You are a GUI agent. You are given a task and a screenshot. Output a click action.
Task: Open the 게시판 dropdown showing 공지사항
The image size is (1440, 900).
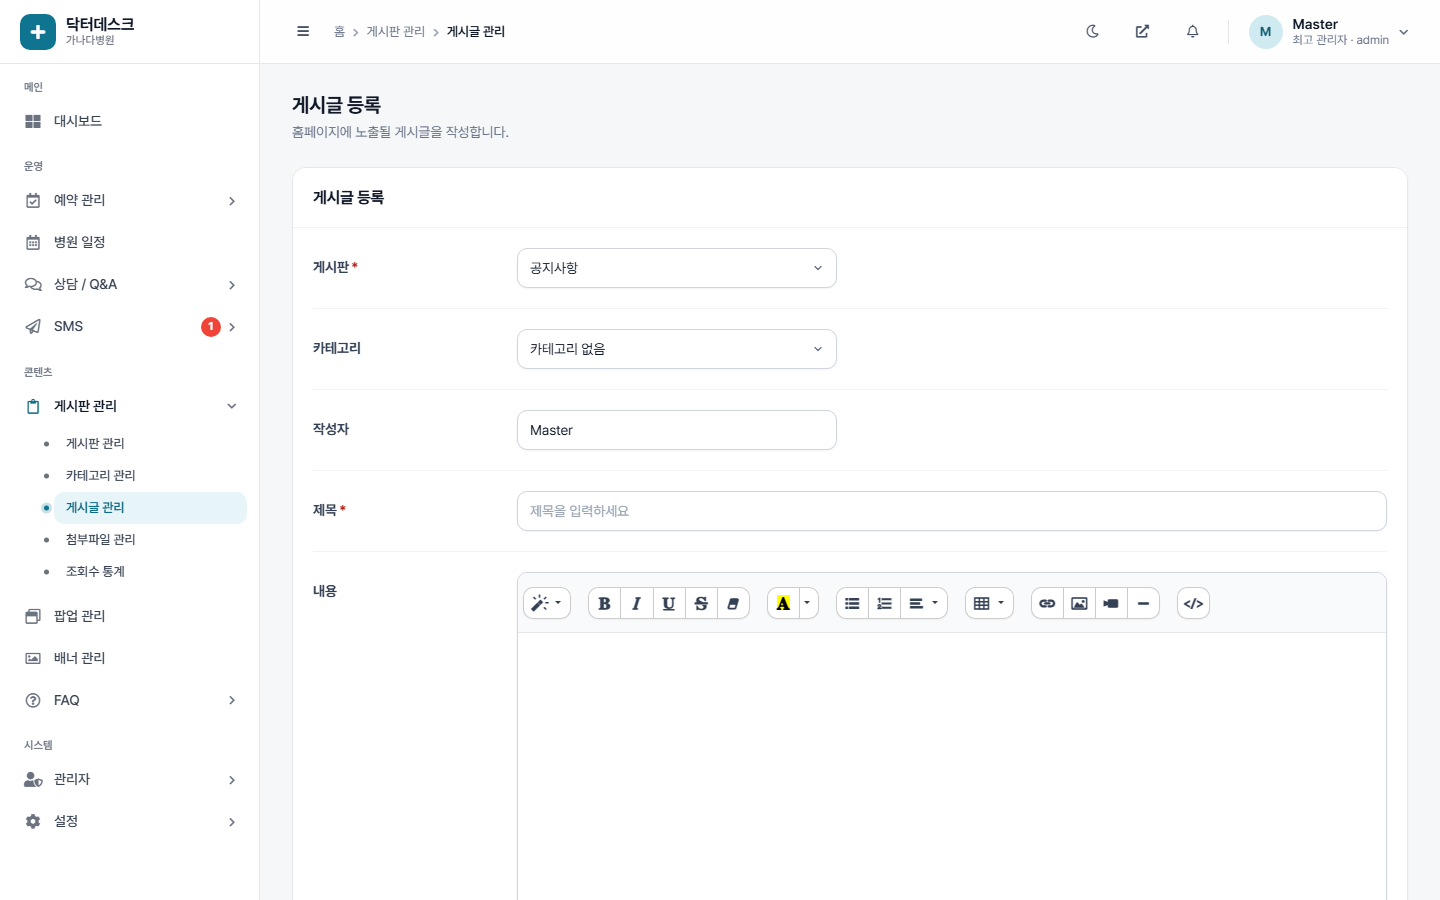click(x=677, y=268)
